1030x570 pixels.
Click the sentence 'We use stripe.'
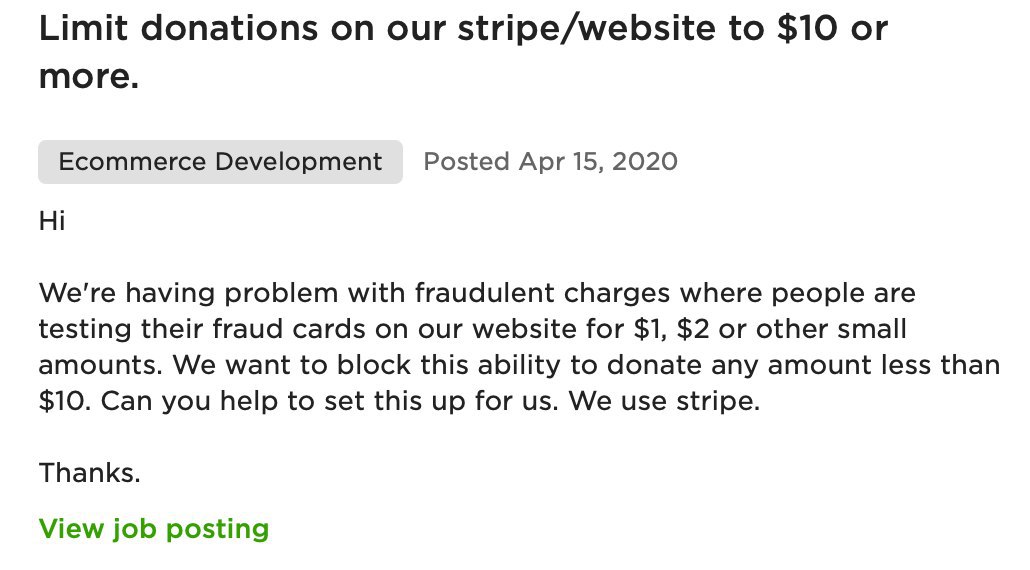[x=664, y=401]
